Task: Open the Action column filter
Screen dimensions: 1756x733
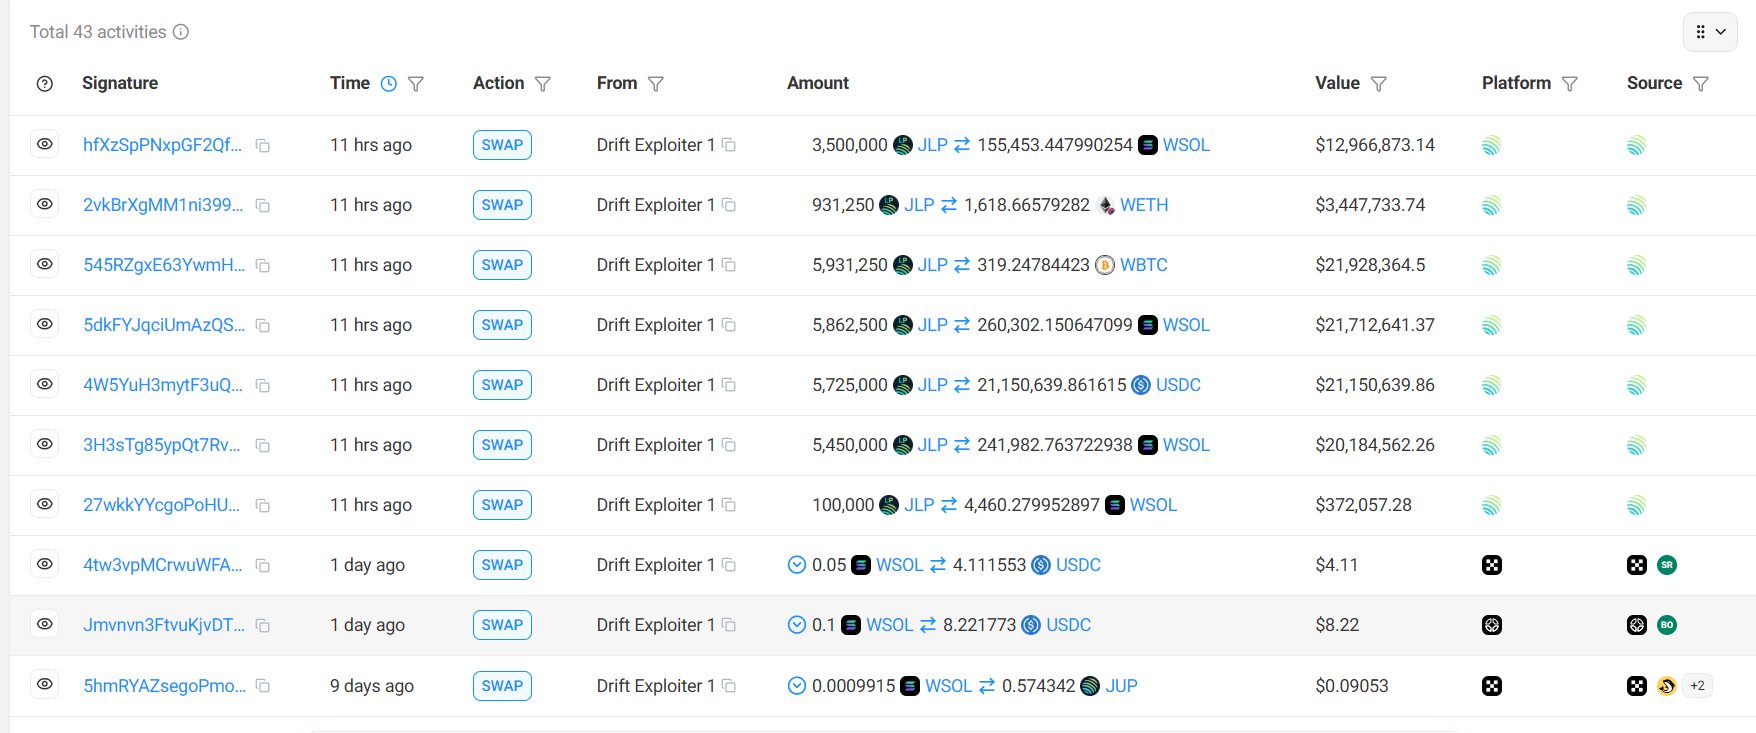Action: [x=543, y=84]
